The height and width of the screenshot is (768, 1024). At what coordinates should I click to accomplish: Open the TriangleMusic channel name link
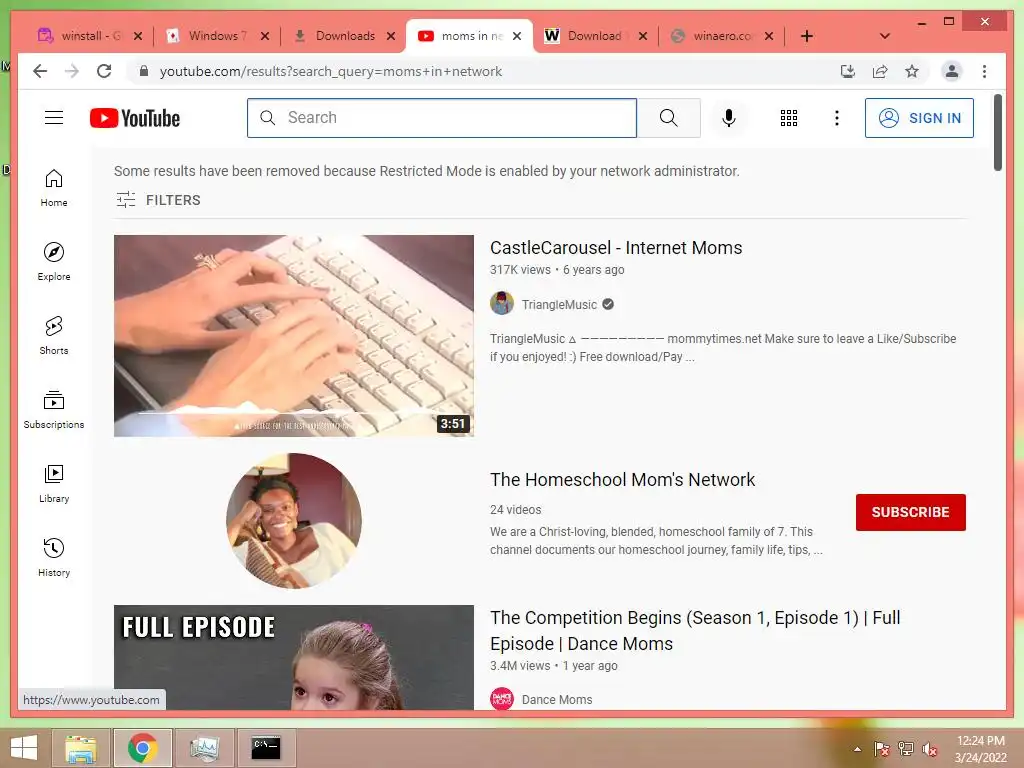pos(559,304)
